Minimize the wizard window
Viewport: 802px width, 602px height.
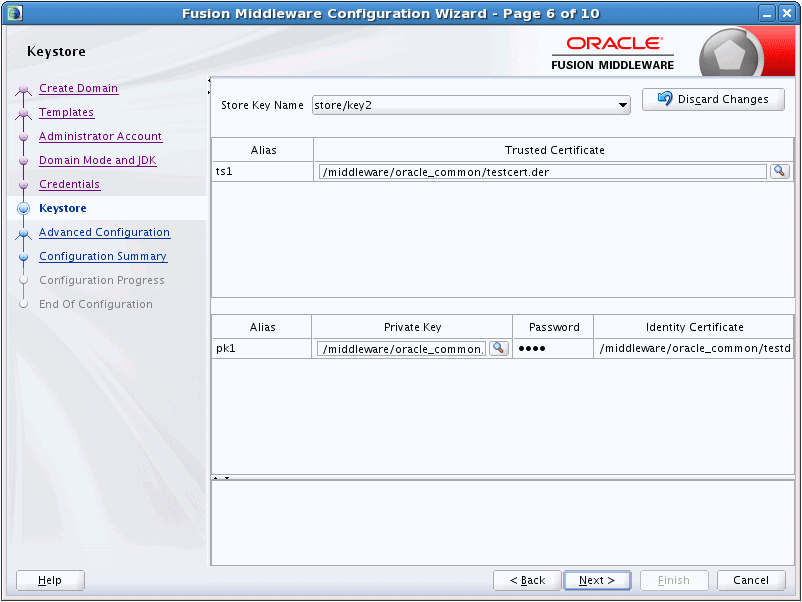pos(767,14)
